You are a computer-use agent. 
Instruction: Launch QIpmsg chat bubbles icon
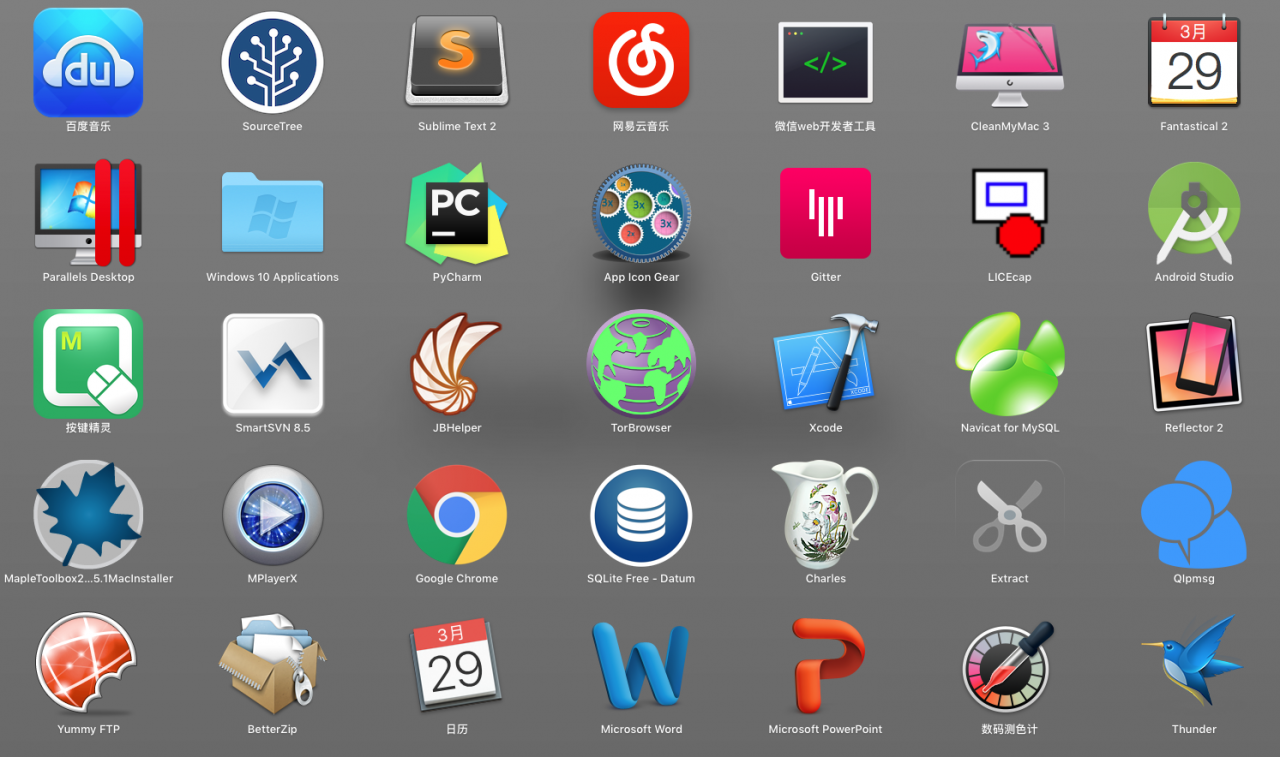1194,514
